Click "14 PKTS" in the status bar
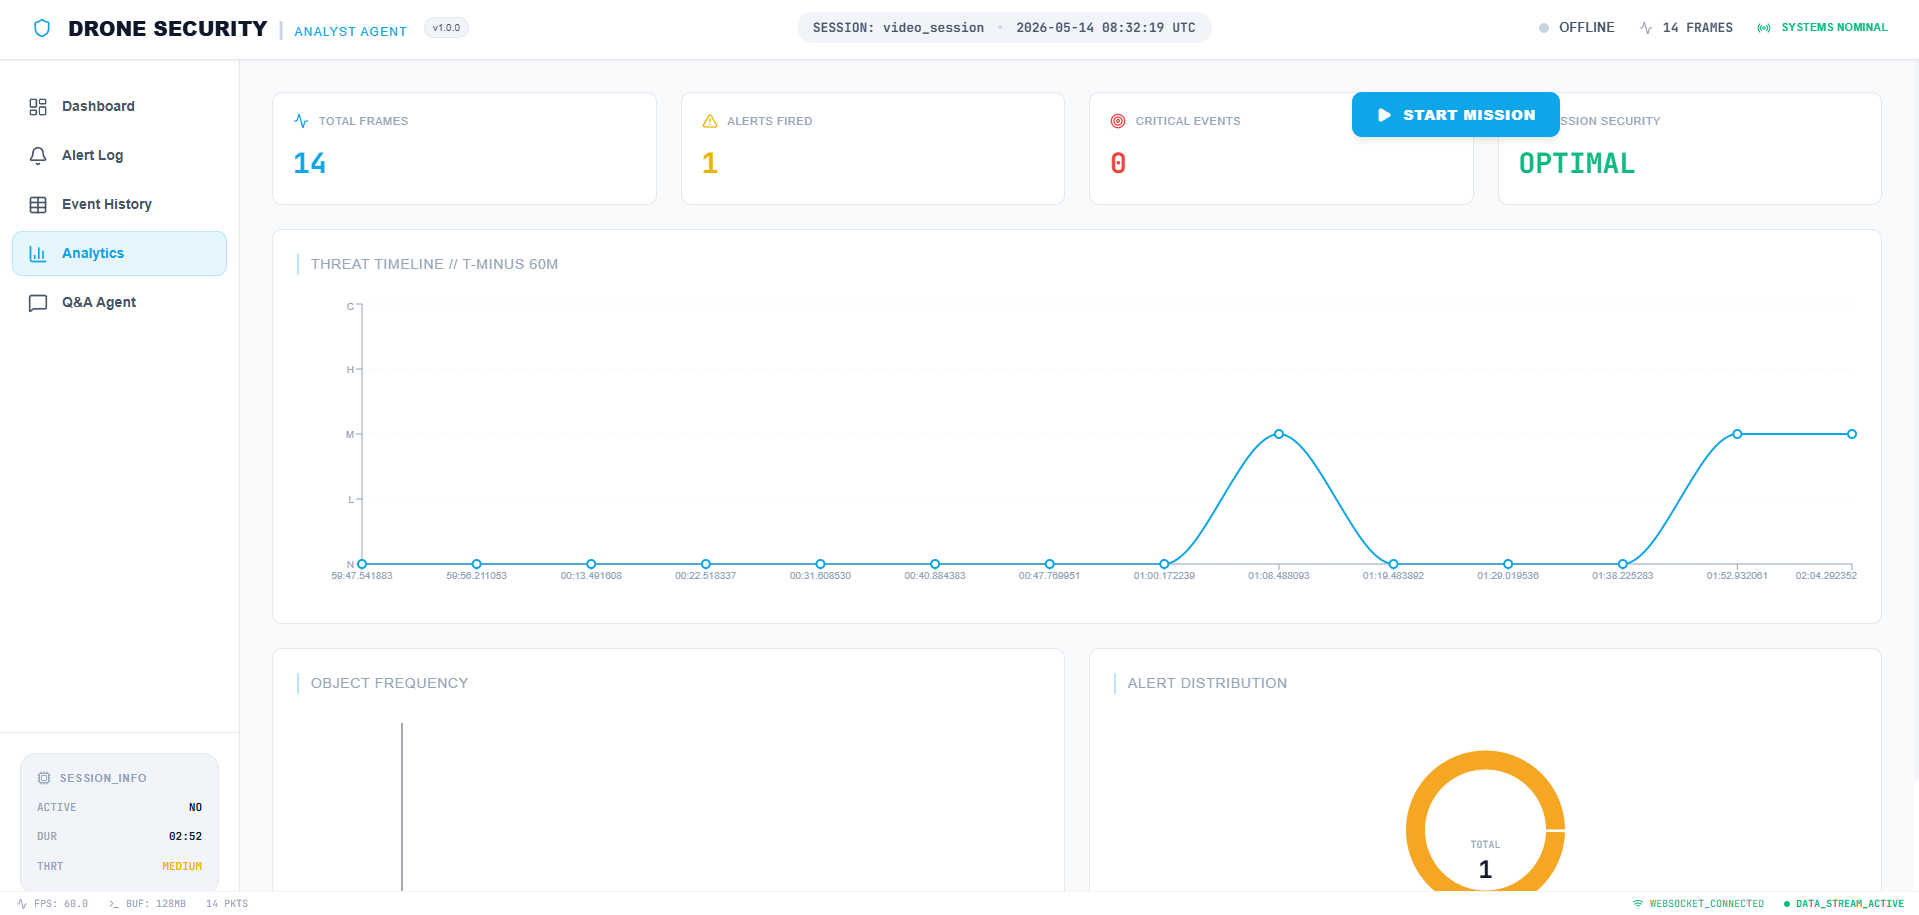The width and height of the screenshot is (1919, 915). pyautogui.click(x=227, y=904)
